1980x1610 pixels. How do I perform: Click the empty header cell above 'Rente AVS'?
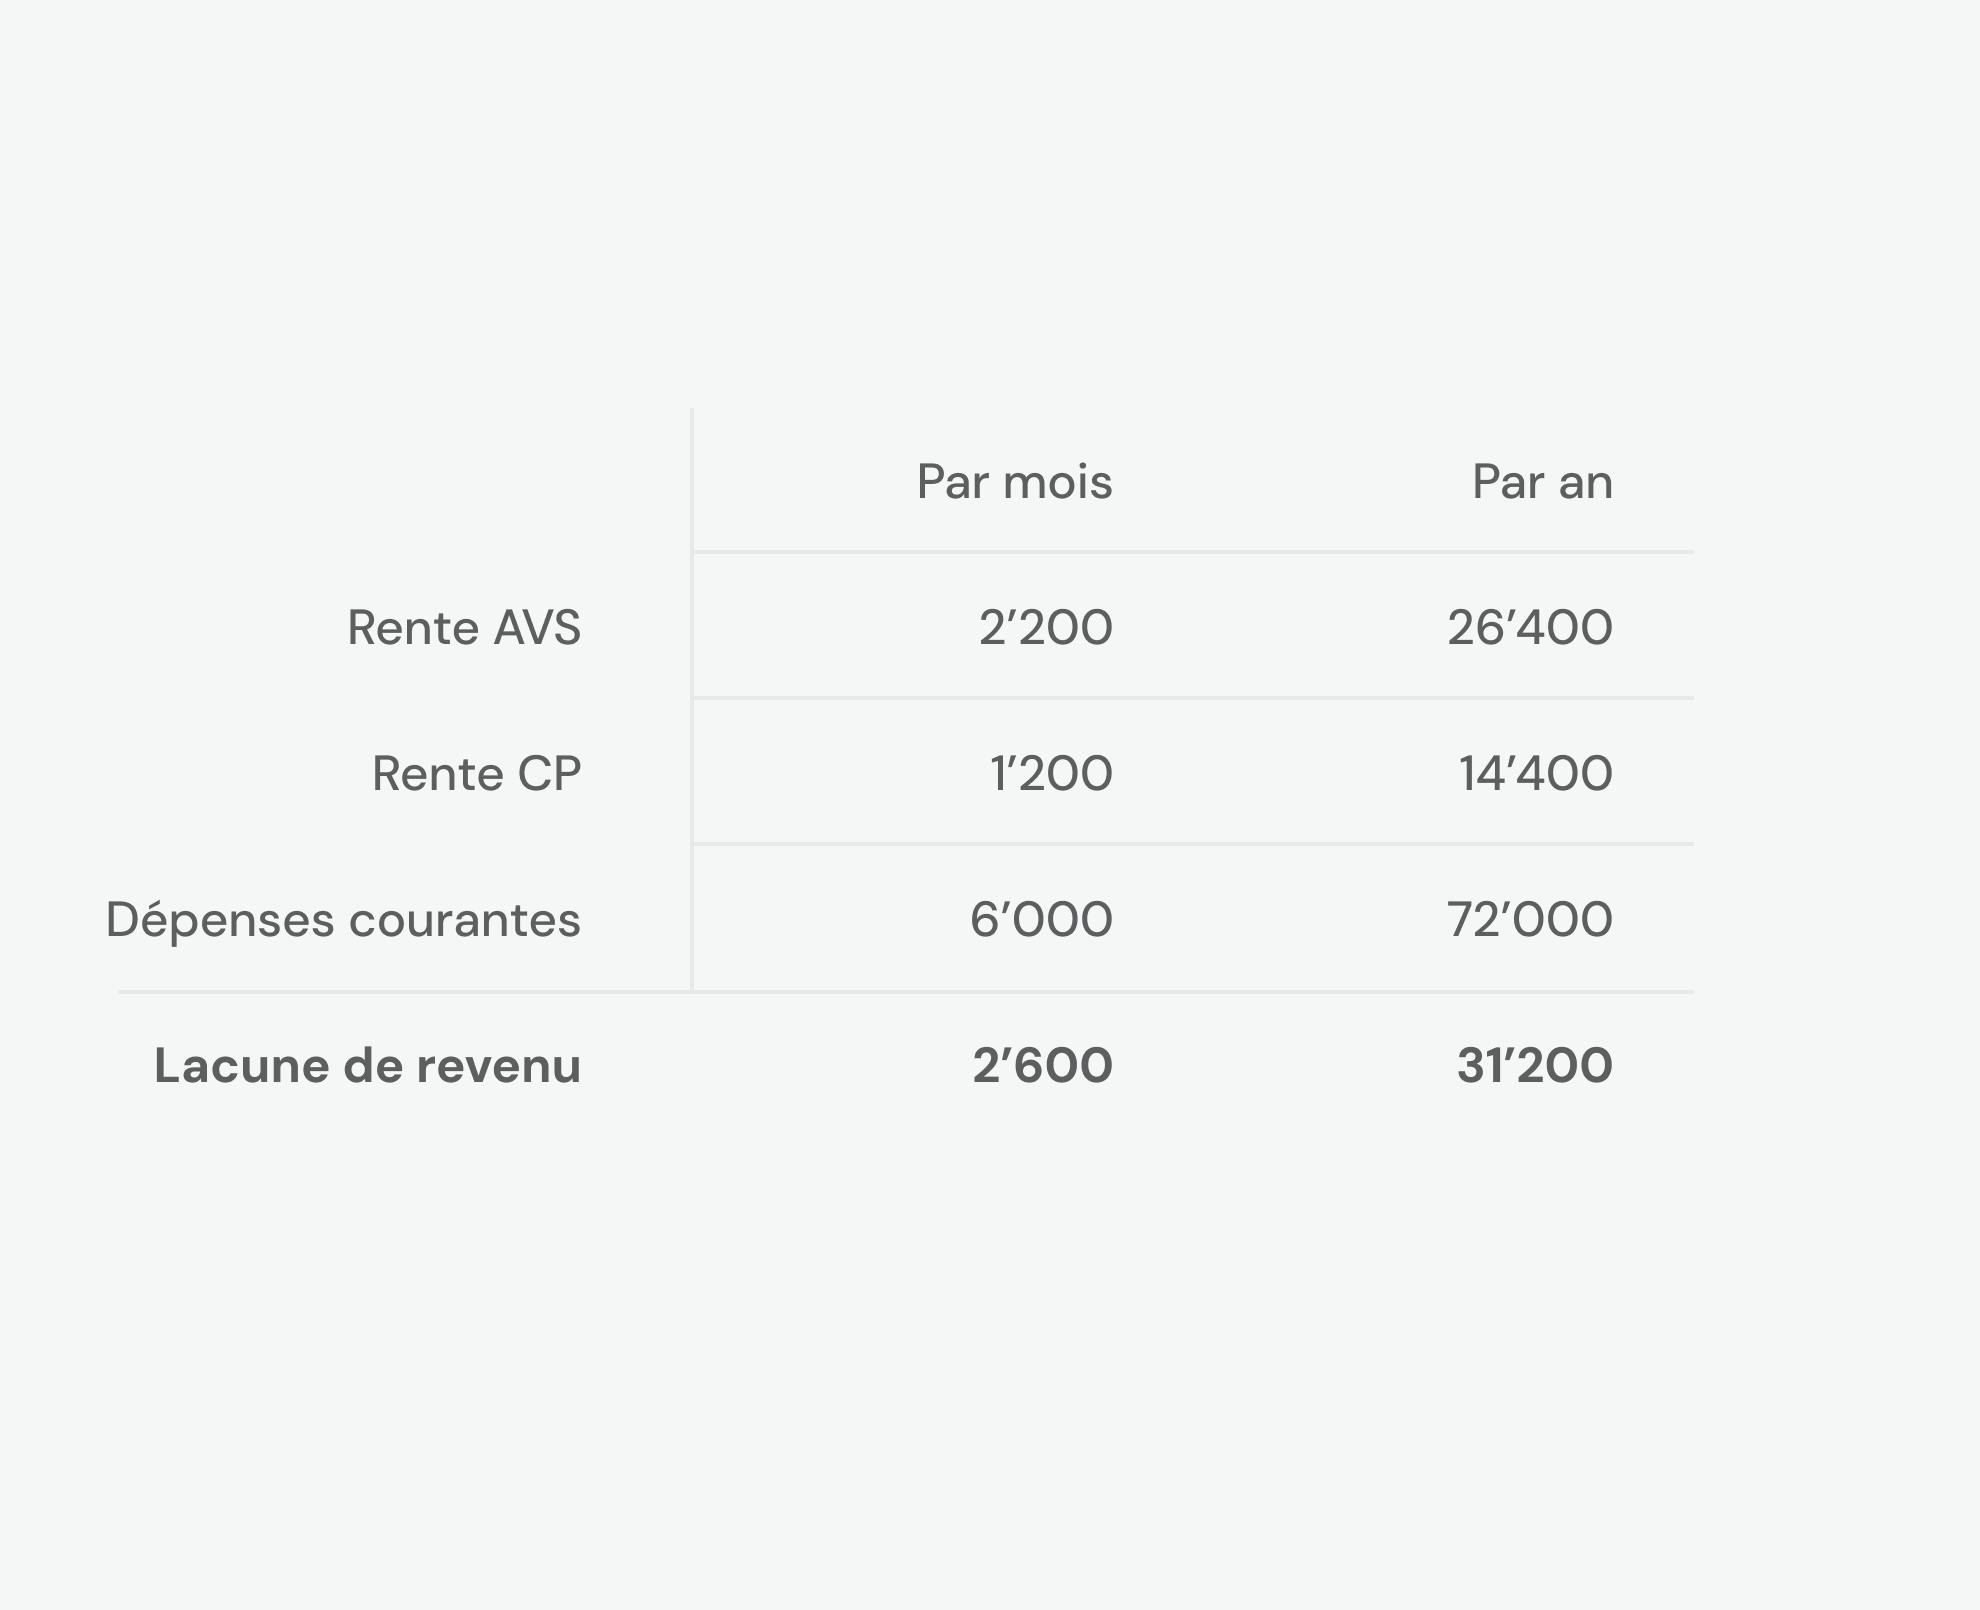click(400, 482)
